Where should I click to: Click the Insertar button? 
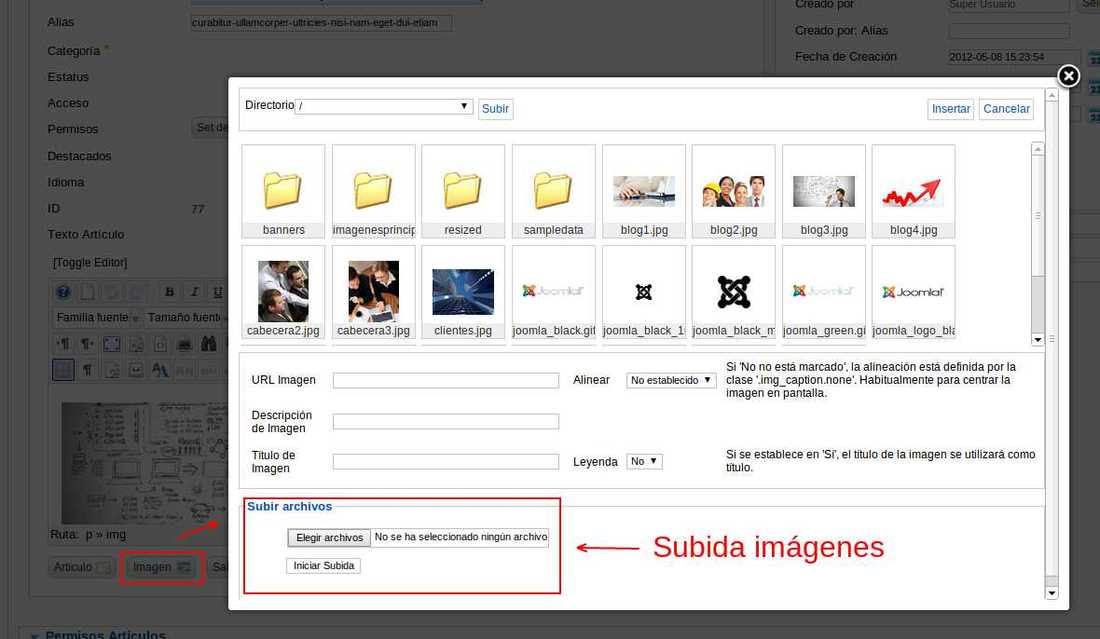pyautogui.click(x=951, y=109)
